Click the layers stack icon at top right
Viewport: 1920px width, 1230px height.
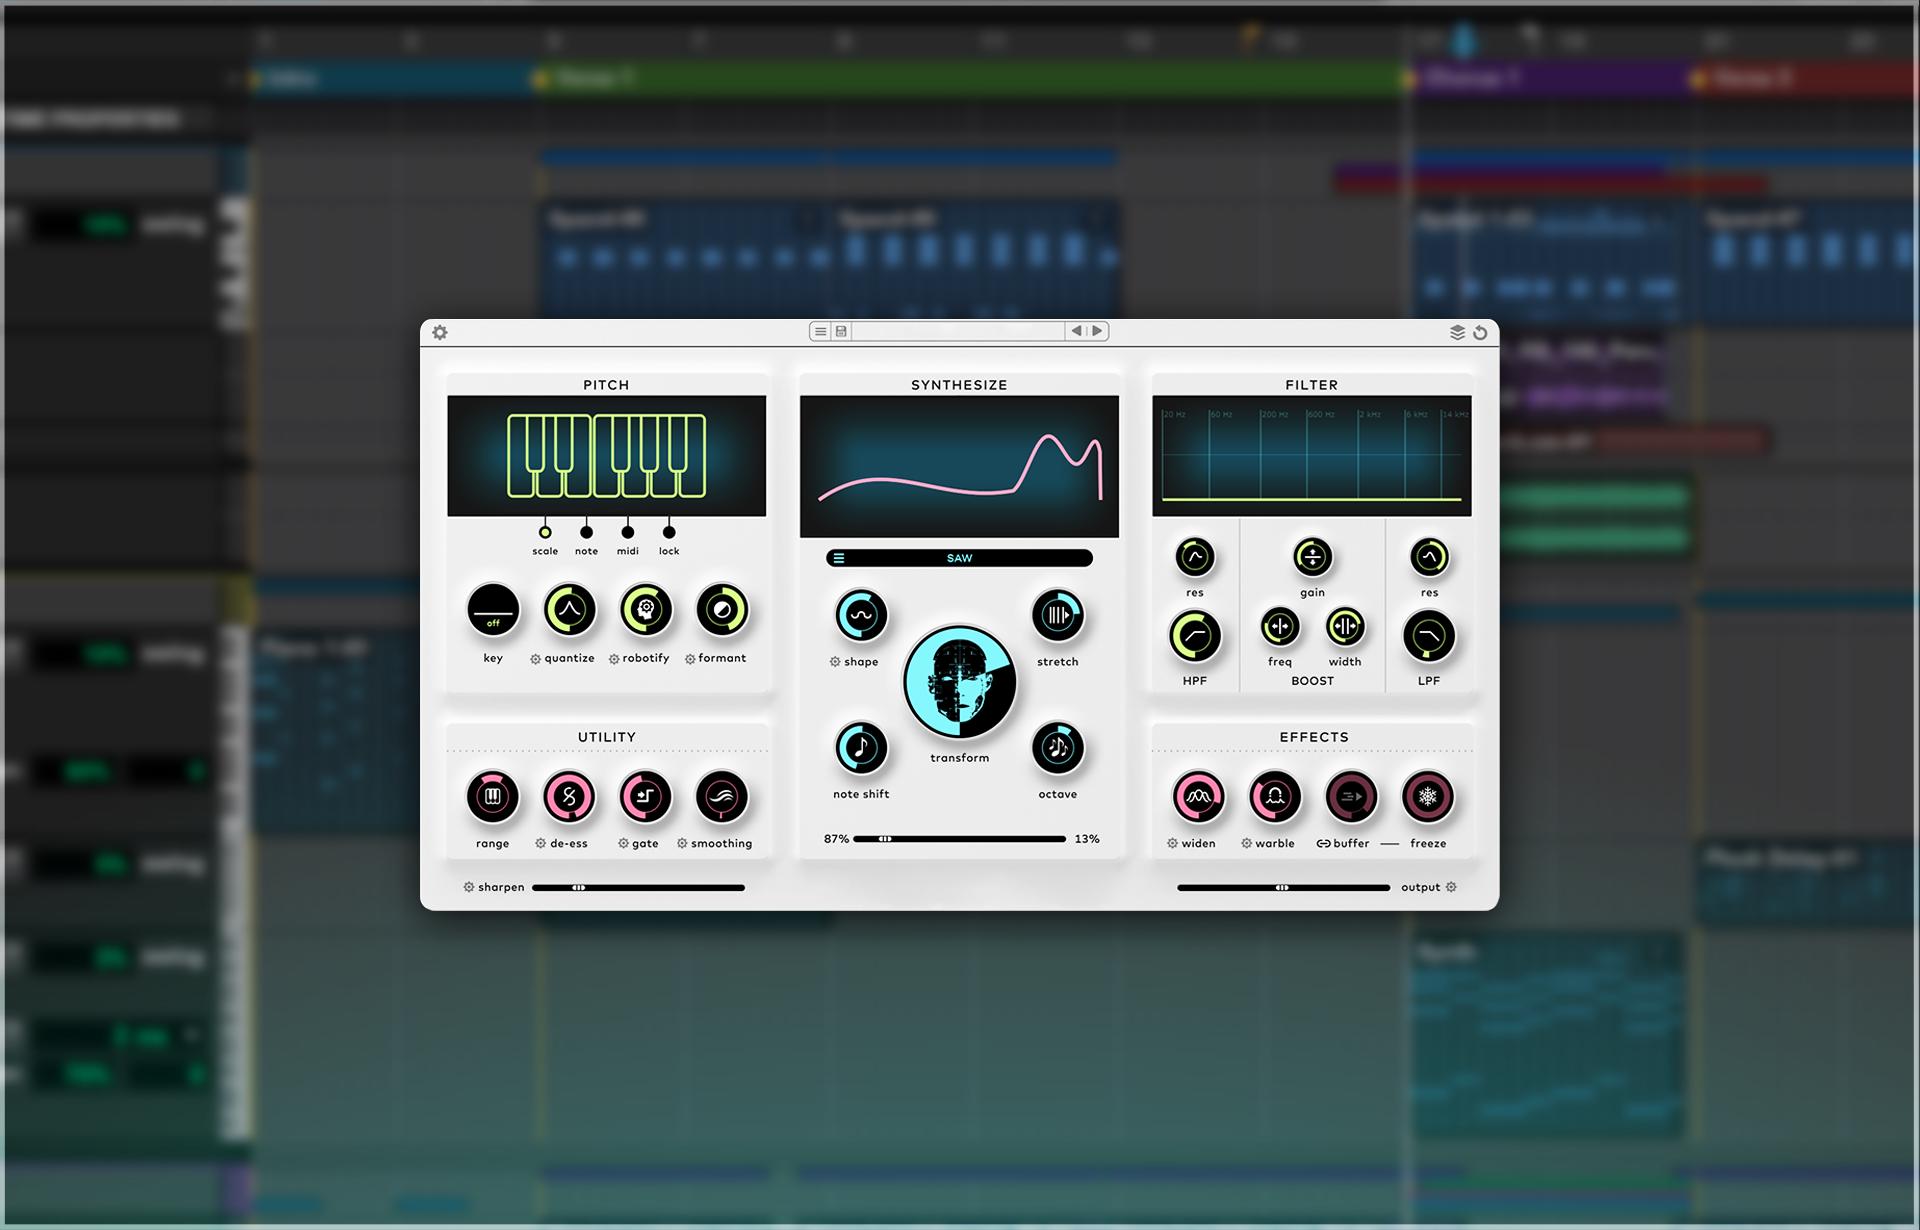tap(1457, 332)
